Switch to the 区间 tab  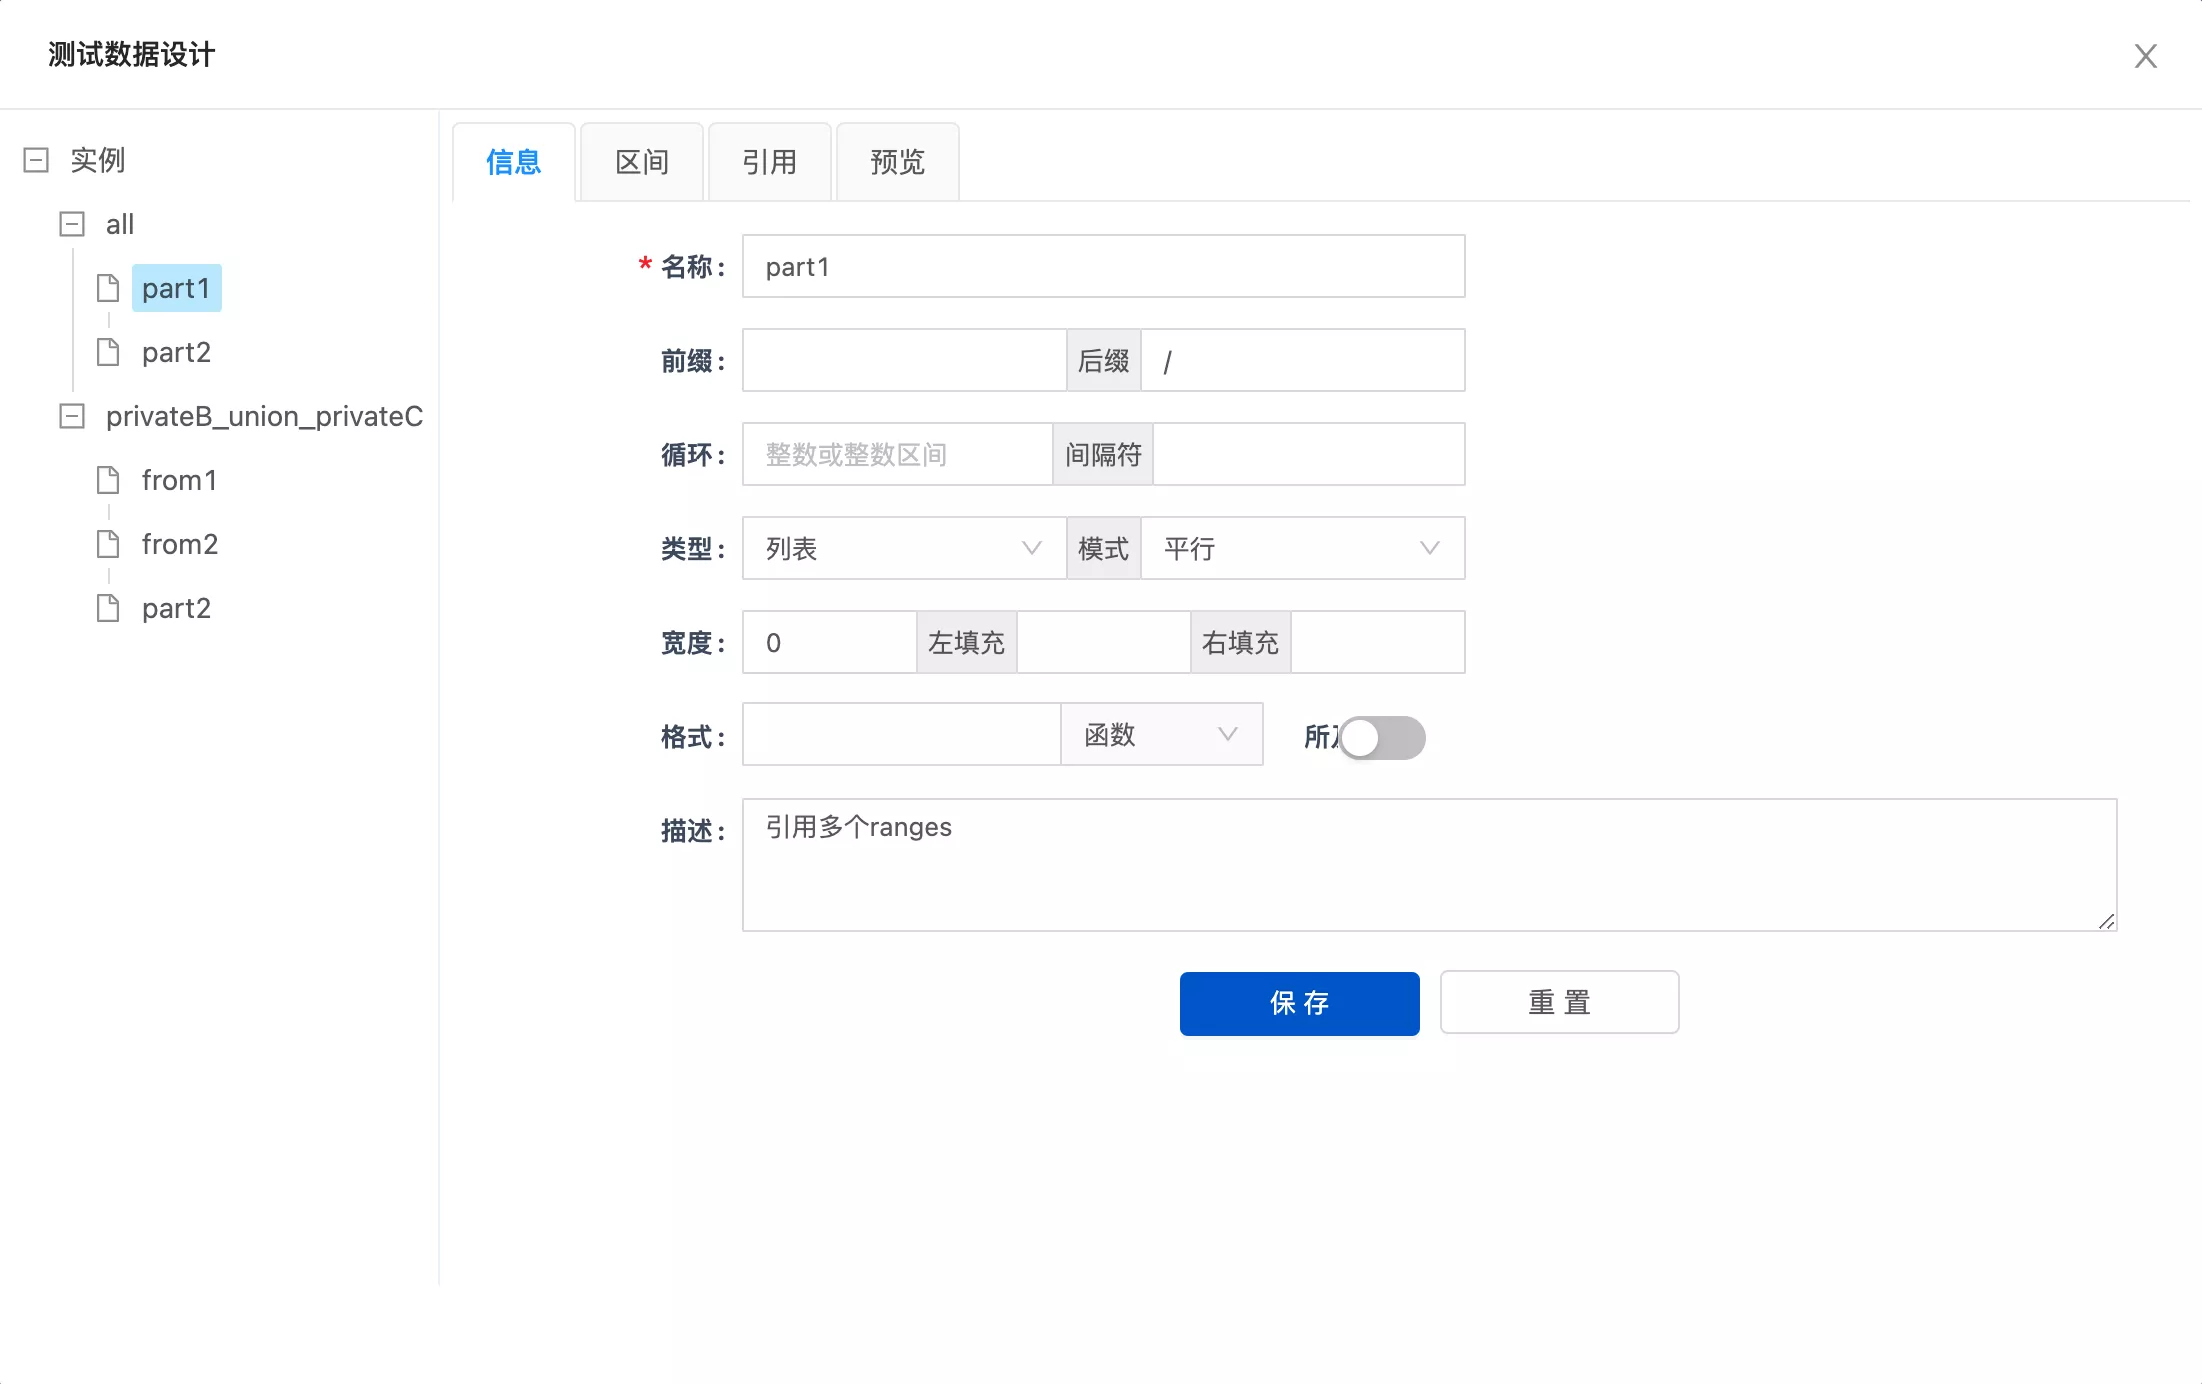(641, 161)
